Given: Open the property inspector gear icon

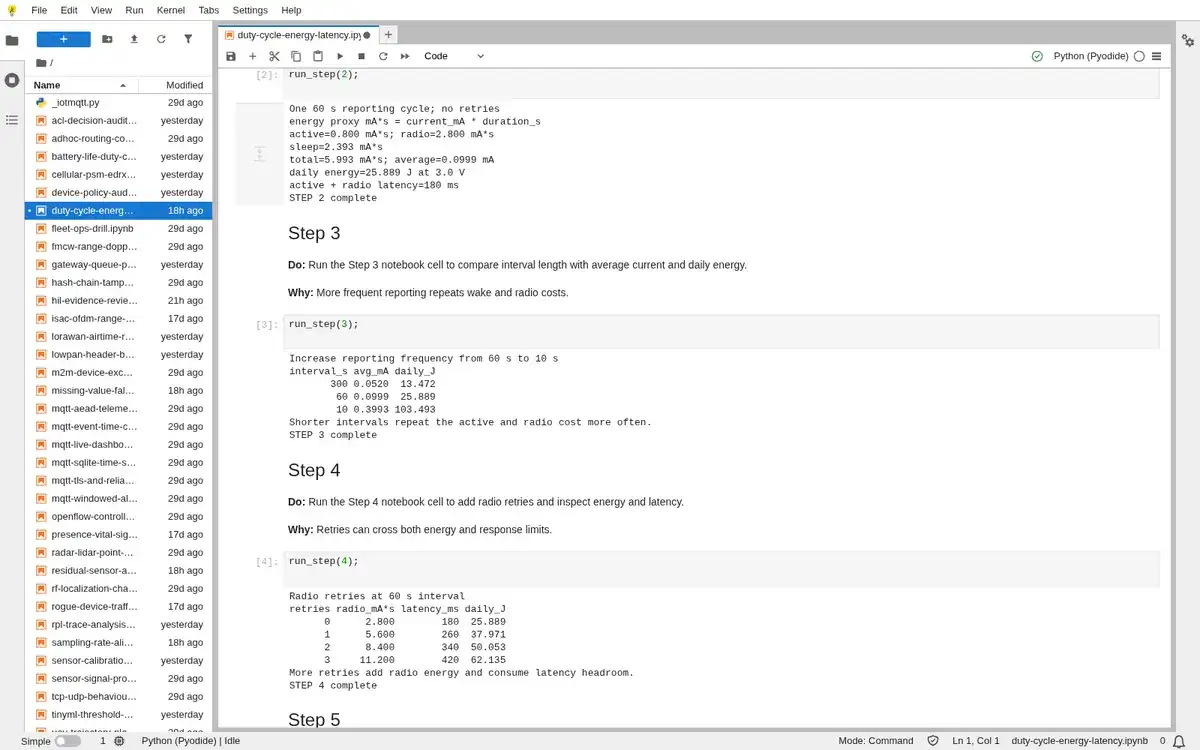Looking at the screenshot, I should [1188, 41].
